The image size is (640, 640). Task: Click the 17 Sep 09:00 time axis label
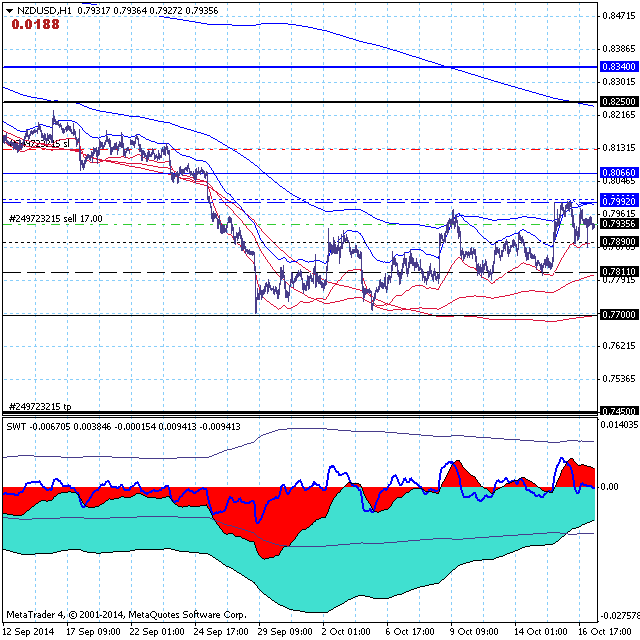(x=93, y=632)
